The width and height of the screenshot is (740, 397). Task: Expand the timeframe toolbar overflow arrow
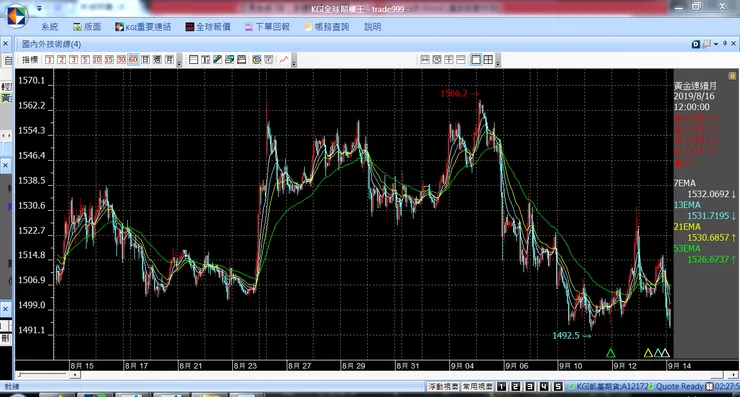[179, 60]
